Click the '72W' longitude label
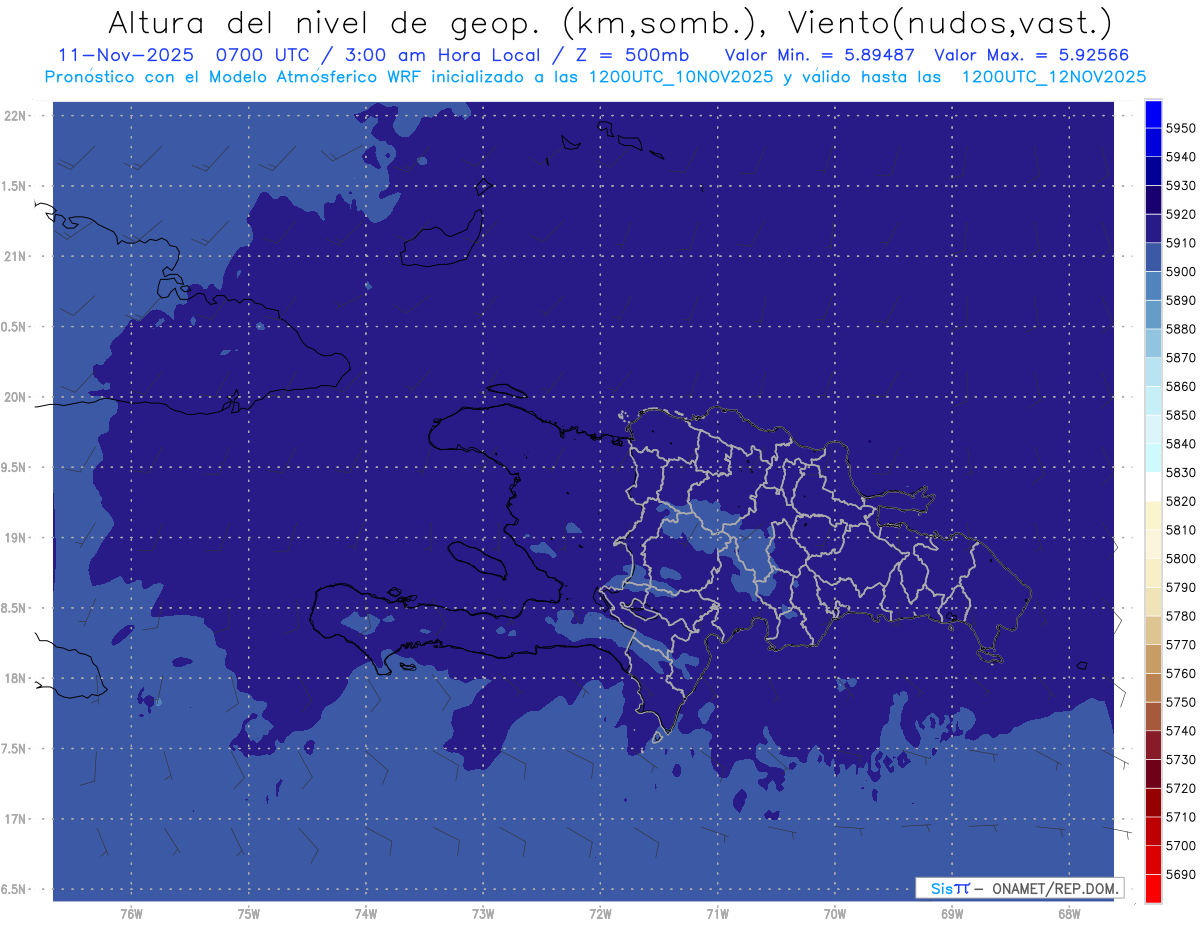 pyautogui.click(x=600, y=913)
